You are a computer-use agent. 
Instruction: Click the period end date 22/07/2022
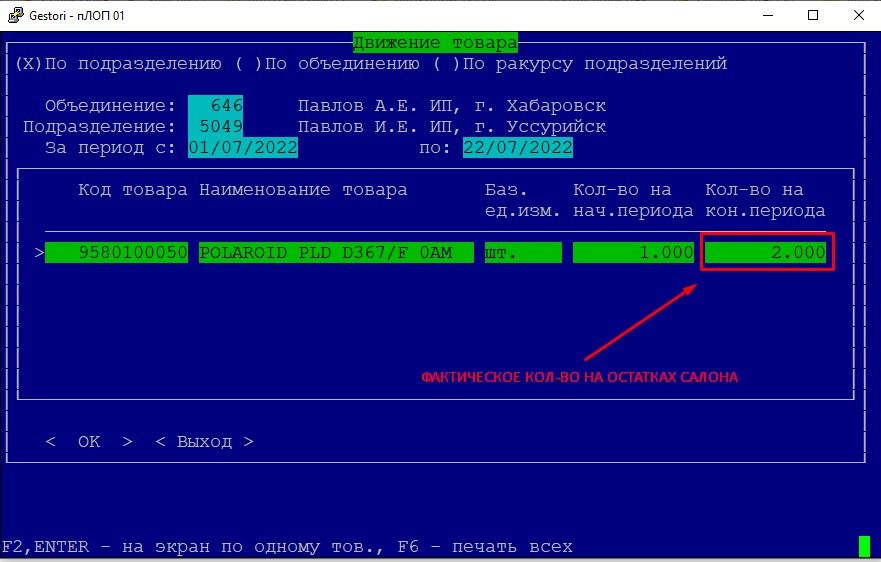click(x=517, y=148)
